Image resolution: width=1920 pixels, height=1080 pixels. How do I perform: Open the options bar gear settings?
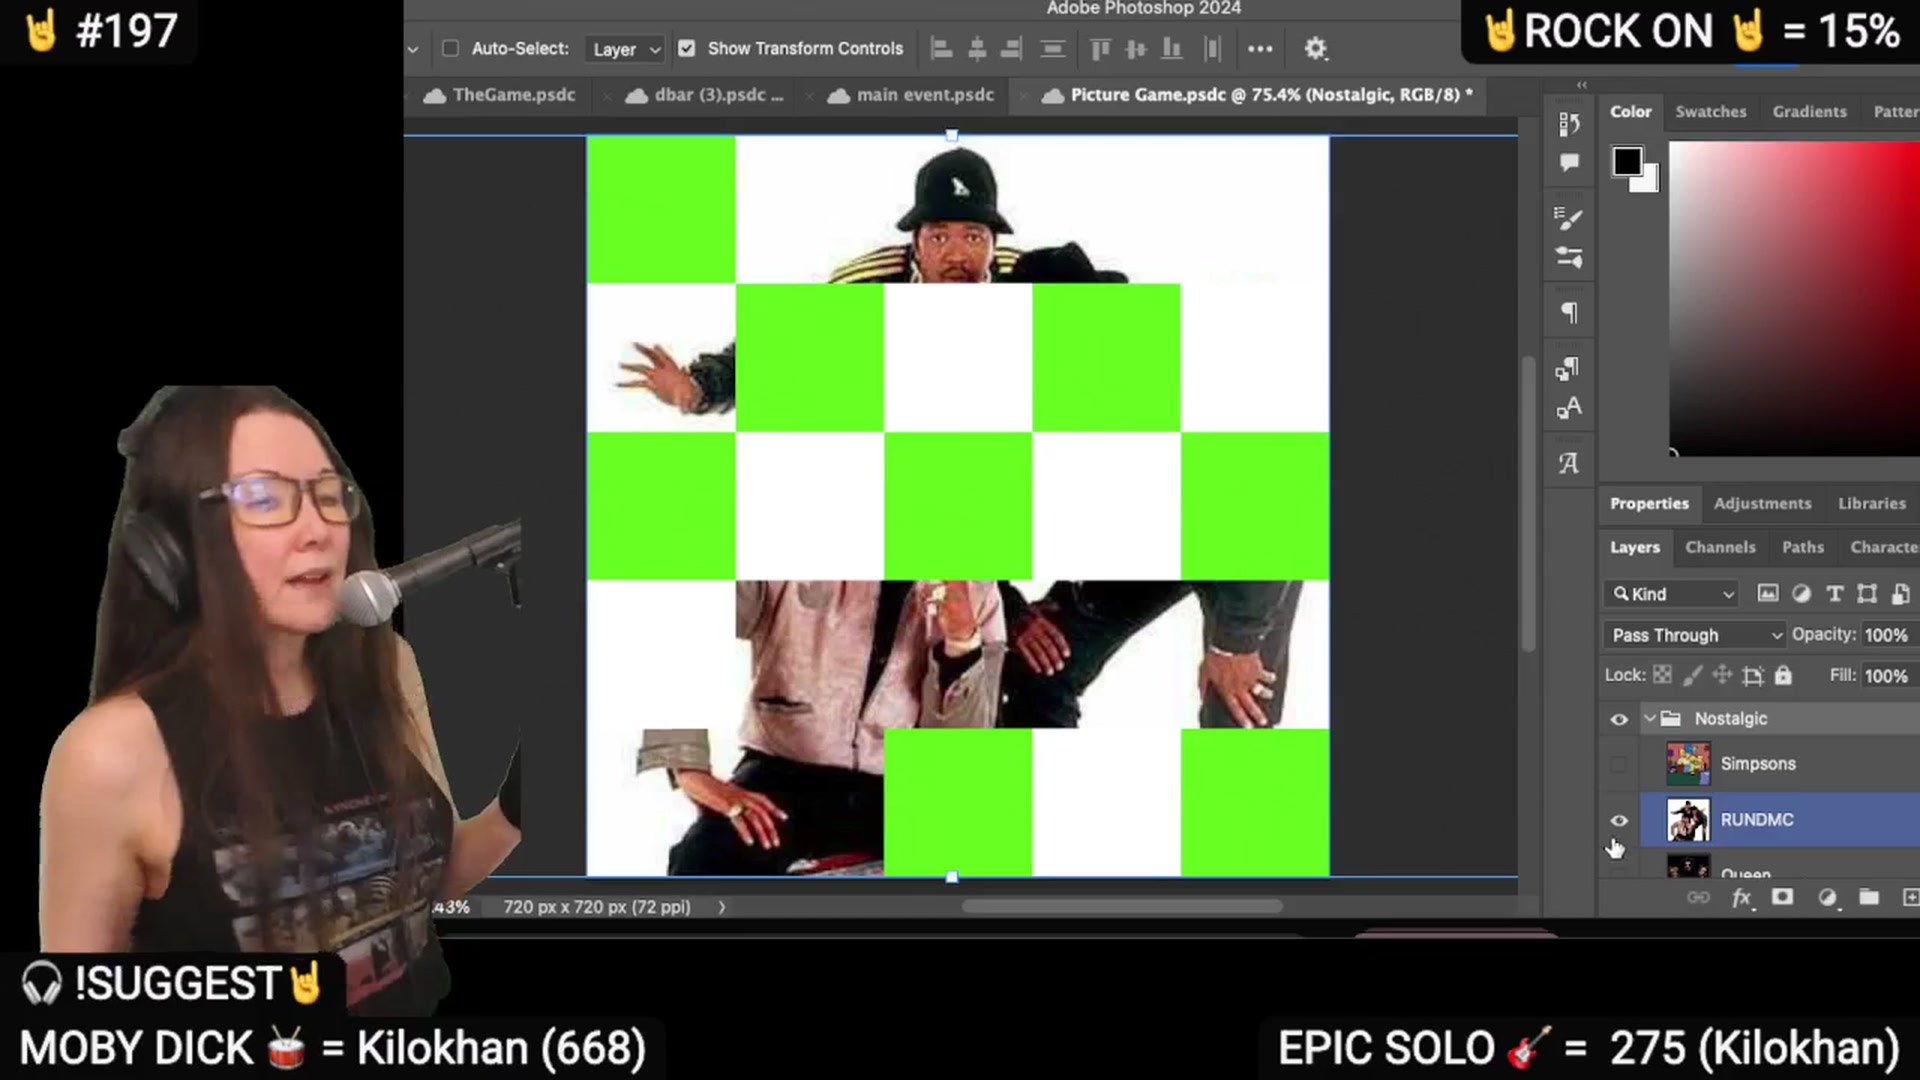point(1316,48)
